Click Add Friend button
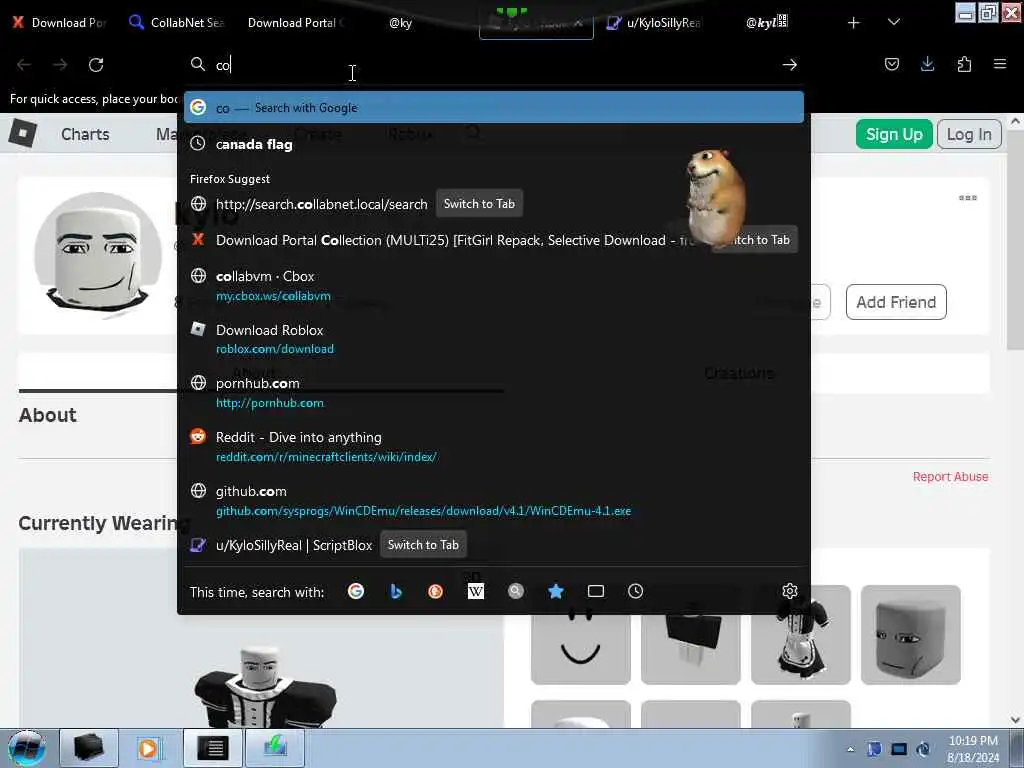Viewport: 1024px width, 768px height. pos(896,302)
